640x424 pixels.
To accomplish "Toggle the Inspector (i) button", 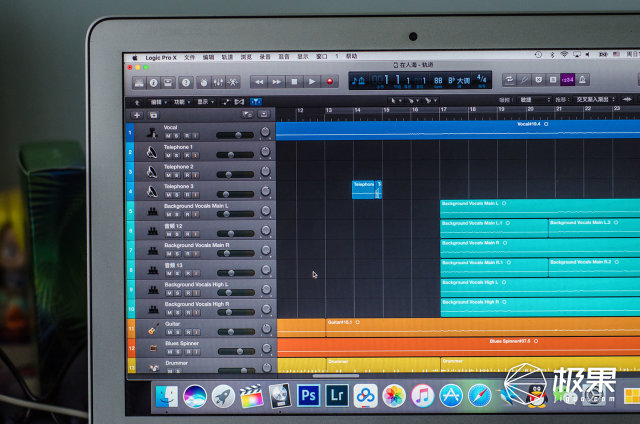I will coord(153,83).
